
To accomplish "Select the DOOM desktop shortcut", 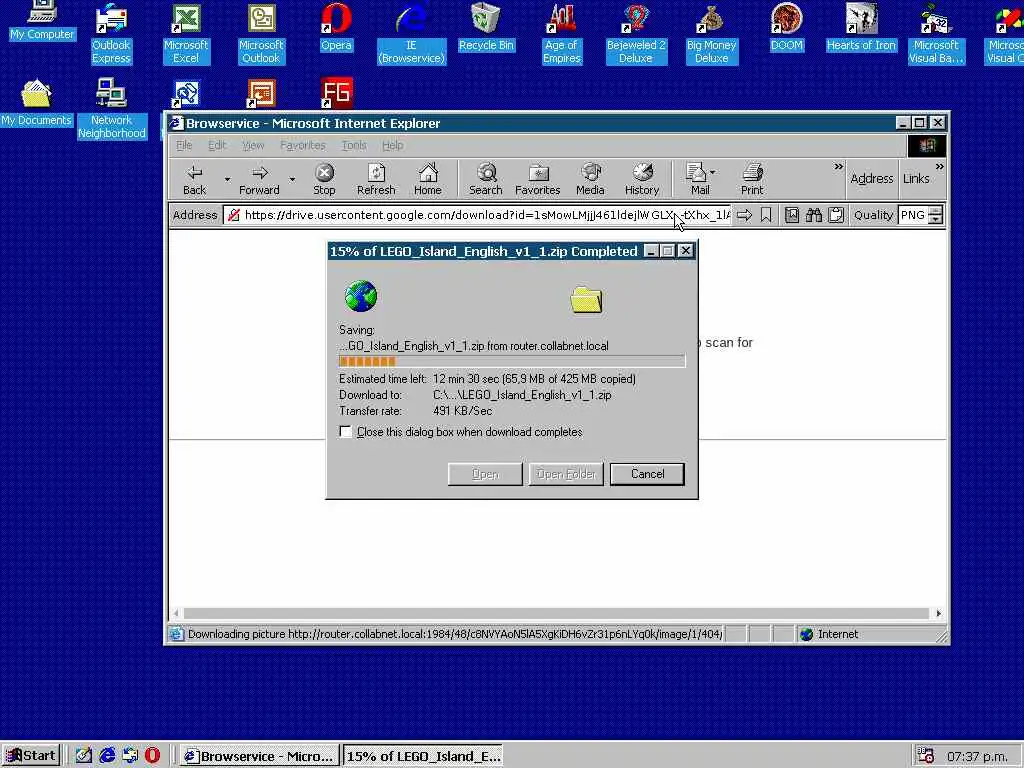I will [786, 27].
